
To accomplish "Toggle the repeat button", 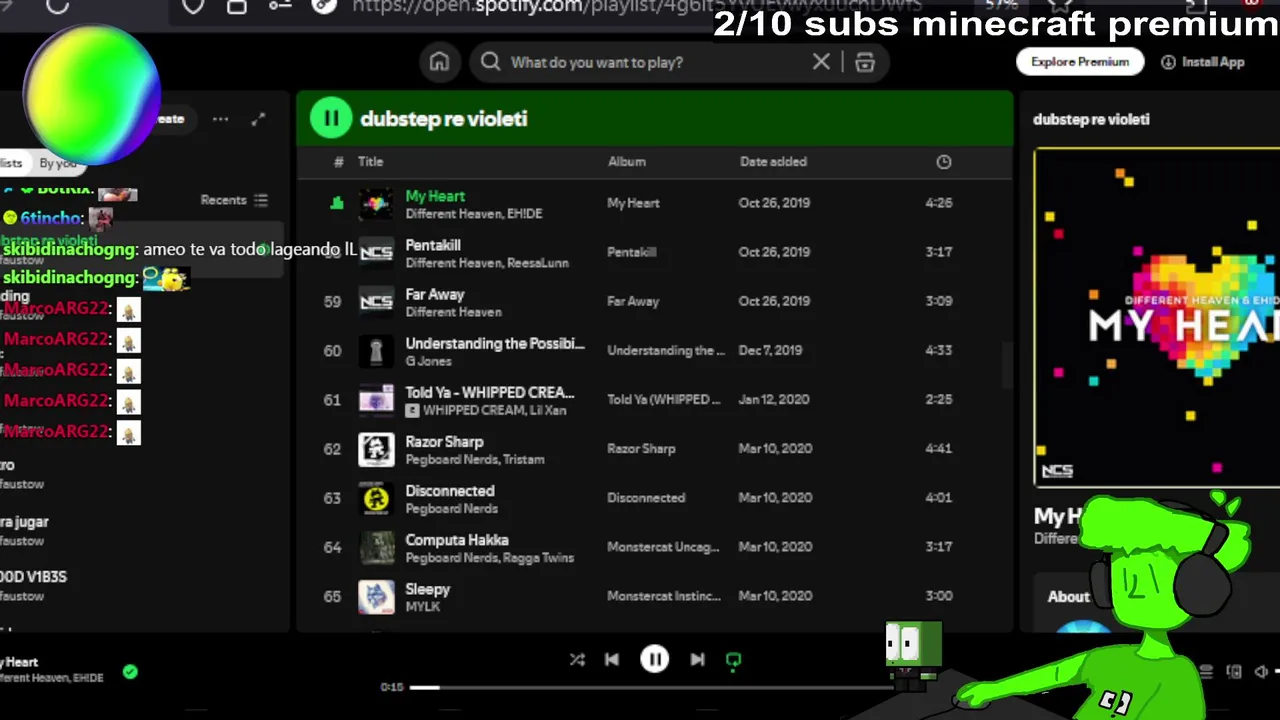I will (x=733, y=660).
